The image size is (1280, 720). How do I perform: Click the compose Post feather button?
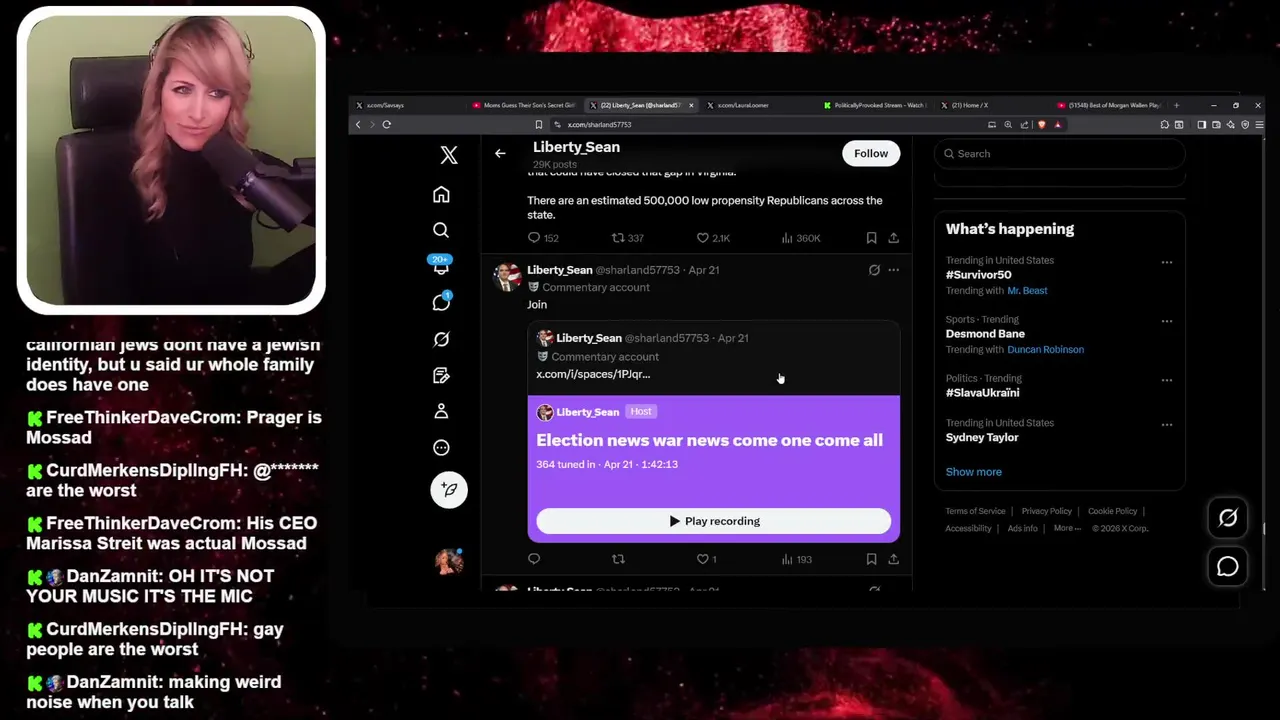[449, 489]
